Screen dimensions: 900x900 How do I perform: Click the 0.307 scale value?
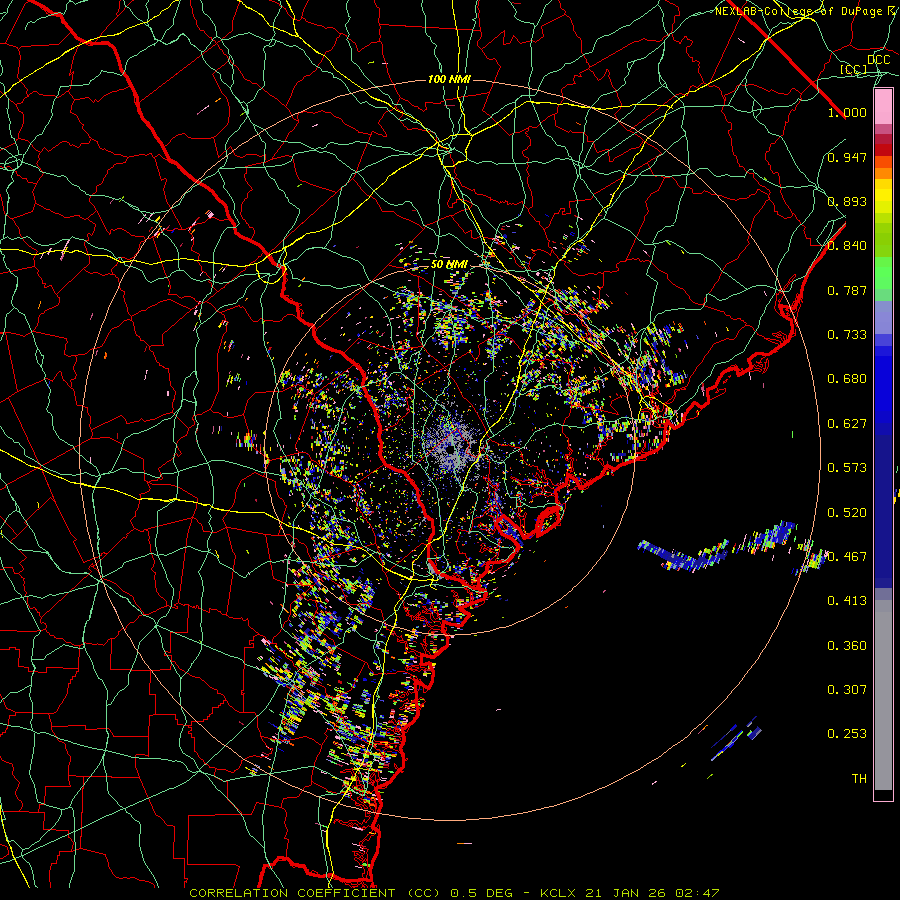click(x=847, y=690)
